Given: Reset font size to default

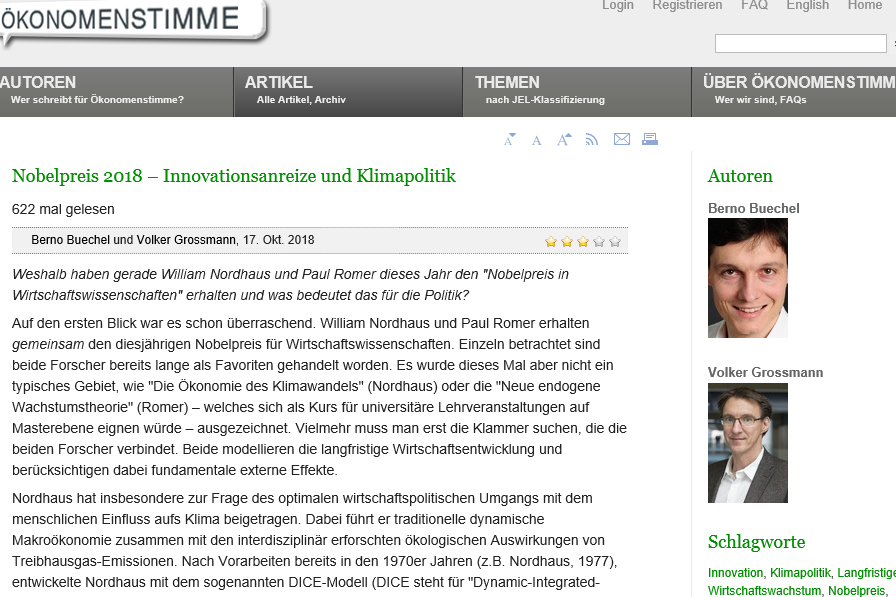Looking at the screenshot, I should coord(536,141).
